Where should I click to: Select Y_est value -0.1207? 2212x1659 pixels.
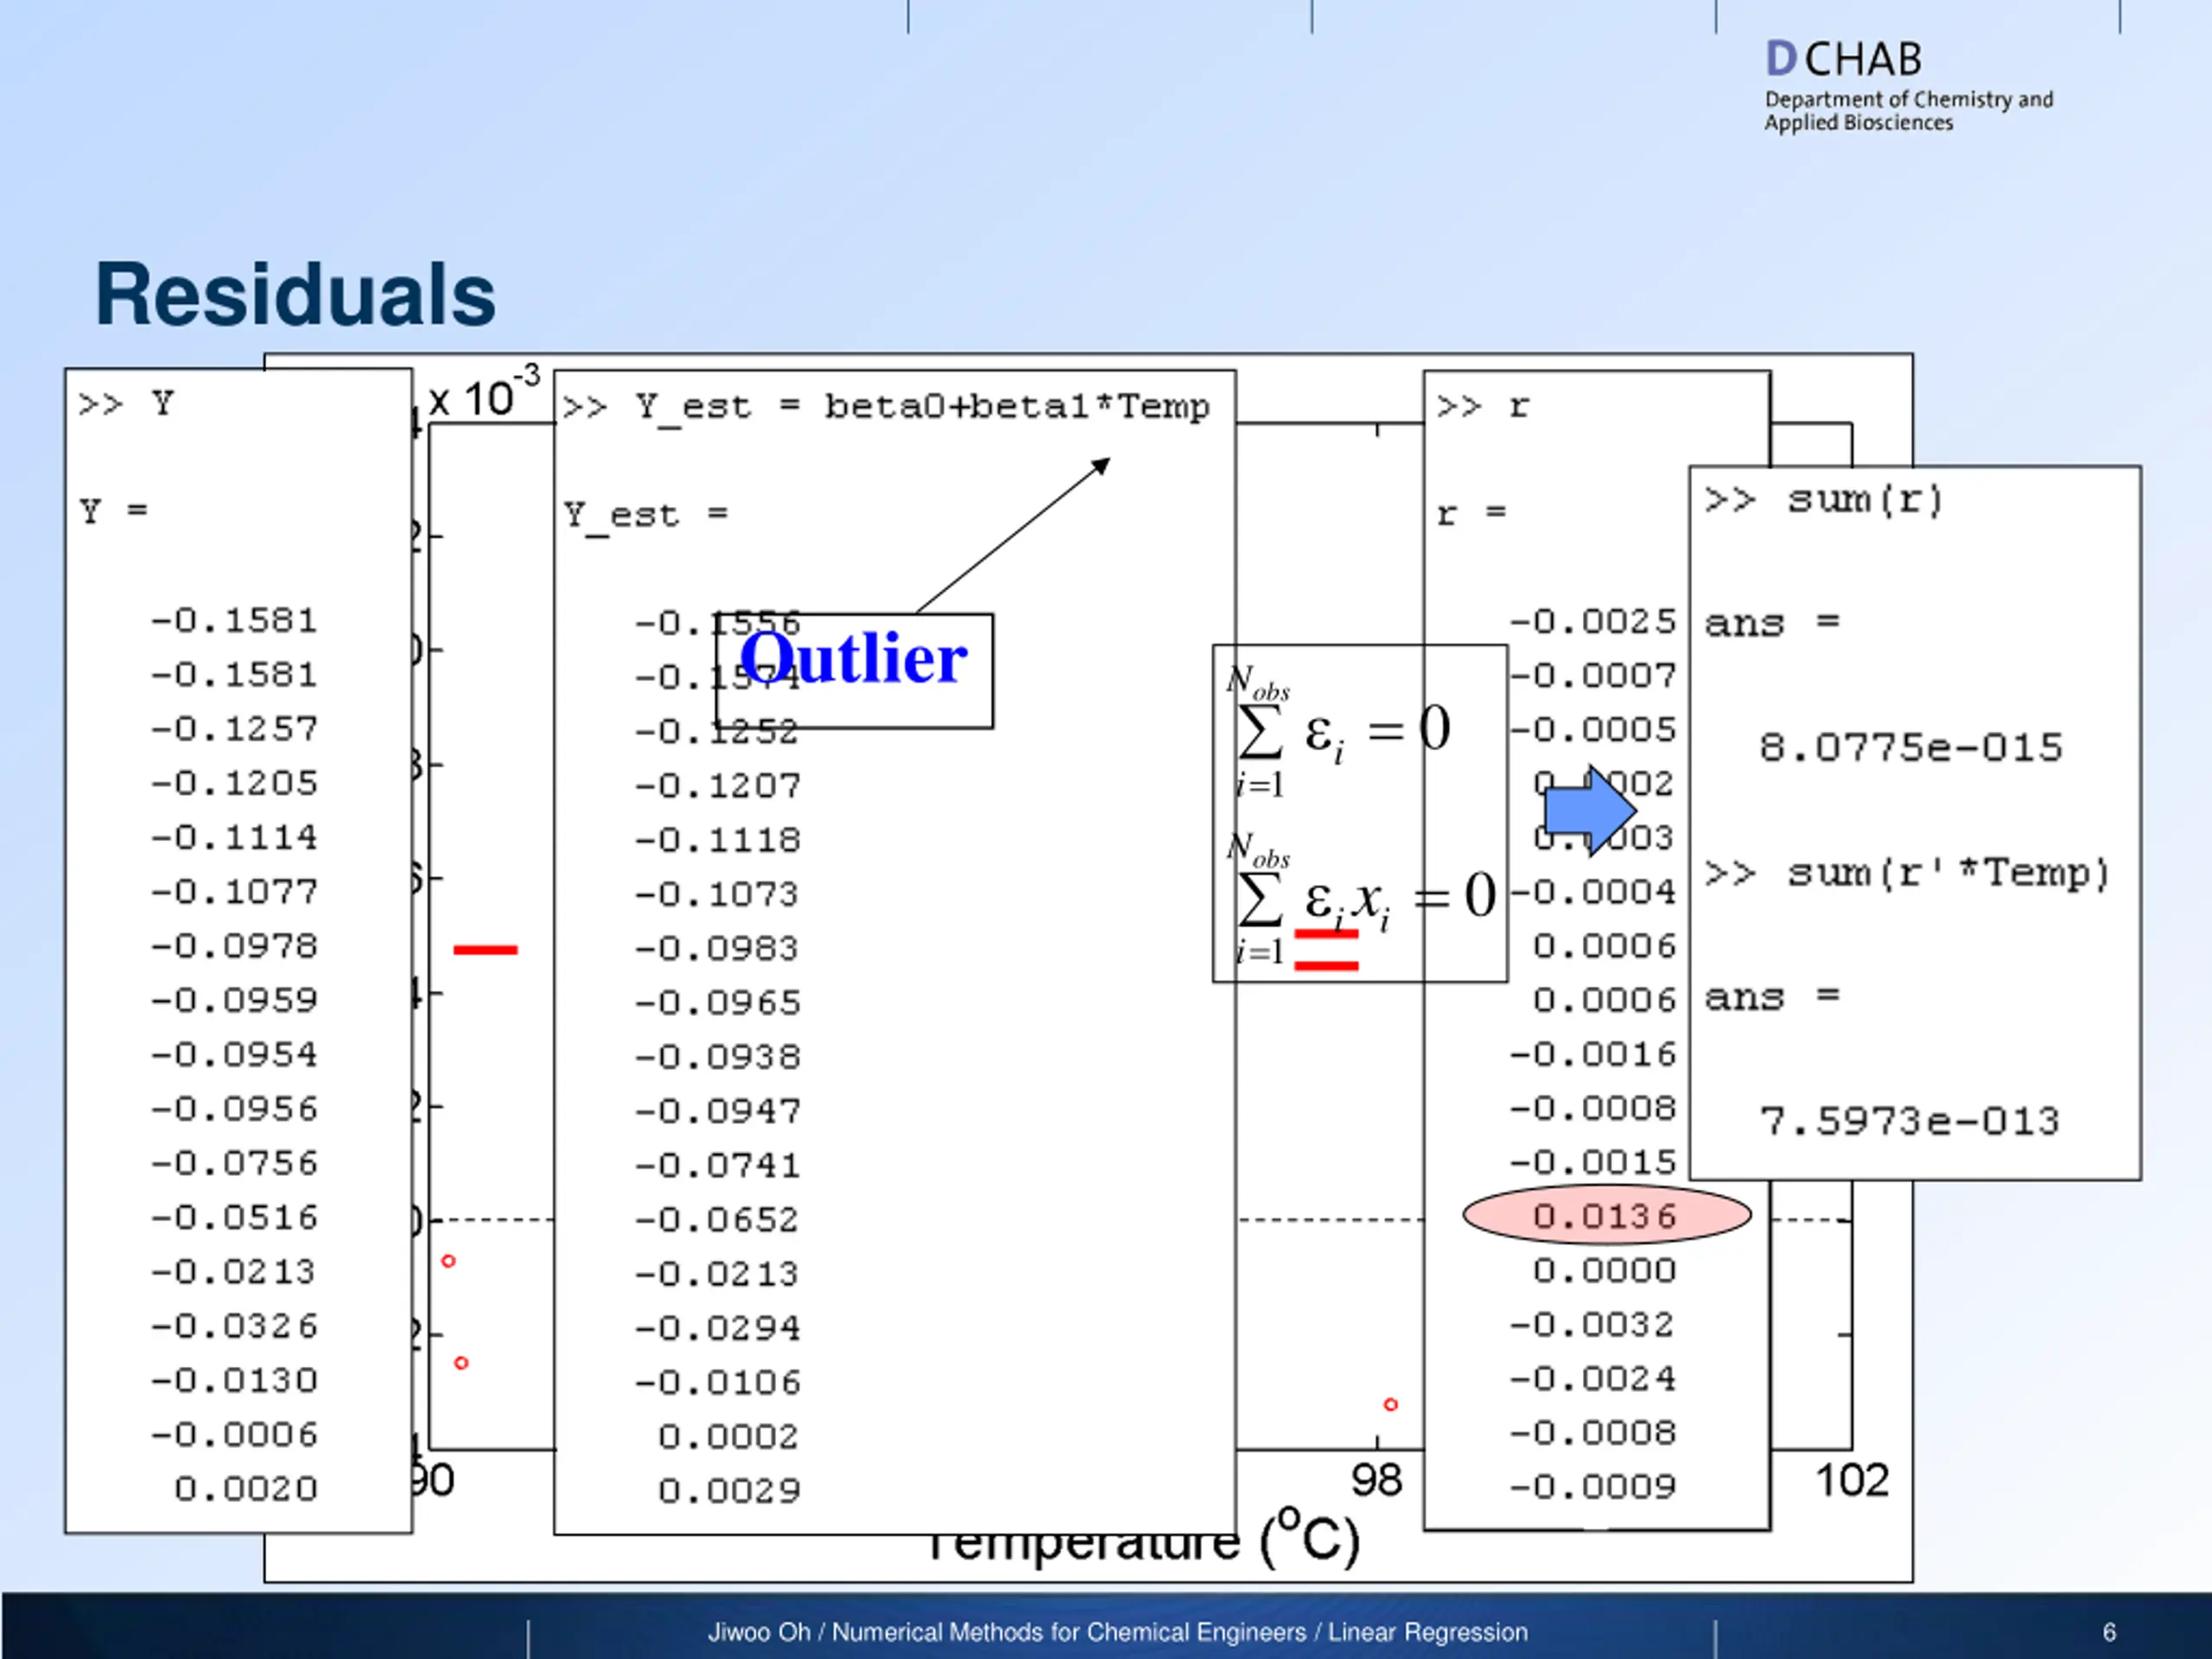[x=718, y=786]
